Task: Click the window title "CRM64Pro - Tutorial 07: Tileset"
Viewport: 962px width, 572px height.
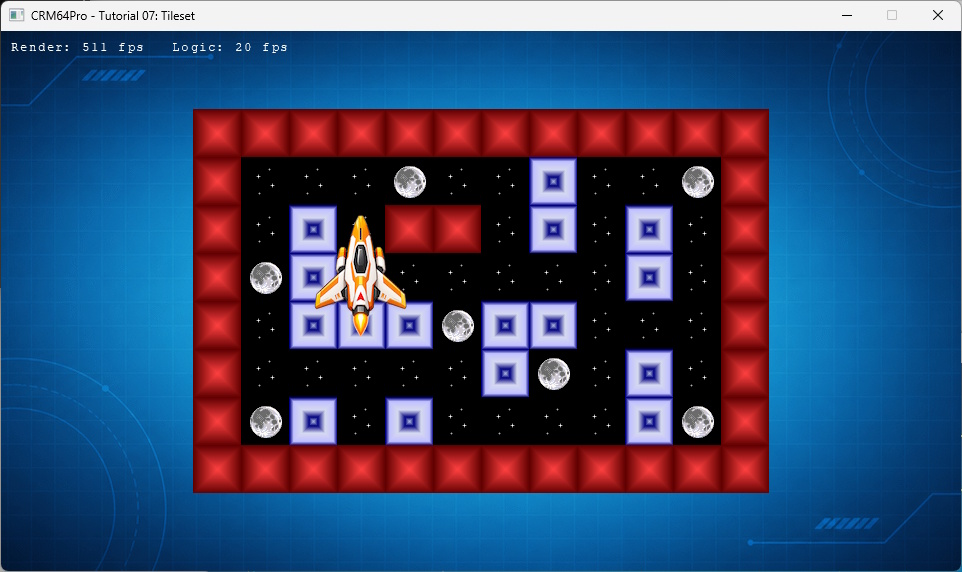Action: [x=113, y=16]
